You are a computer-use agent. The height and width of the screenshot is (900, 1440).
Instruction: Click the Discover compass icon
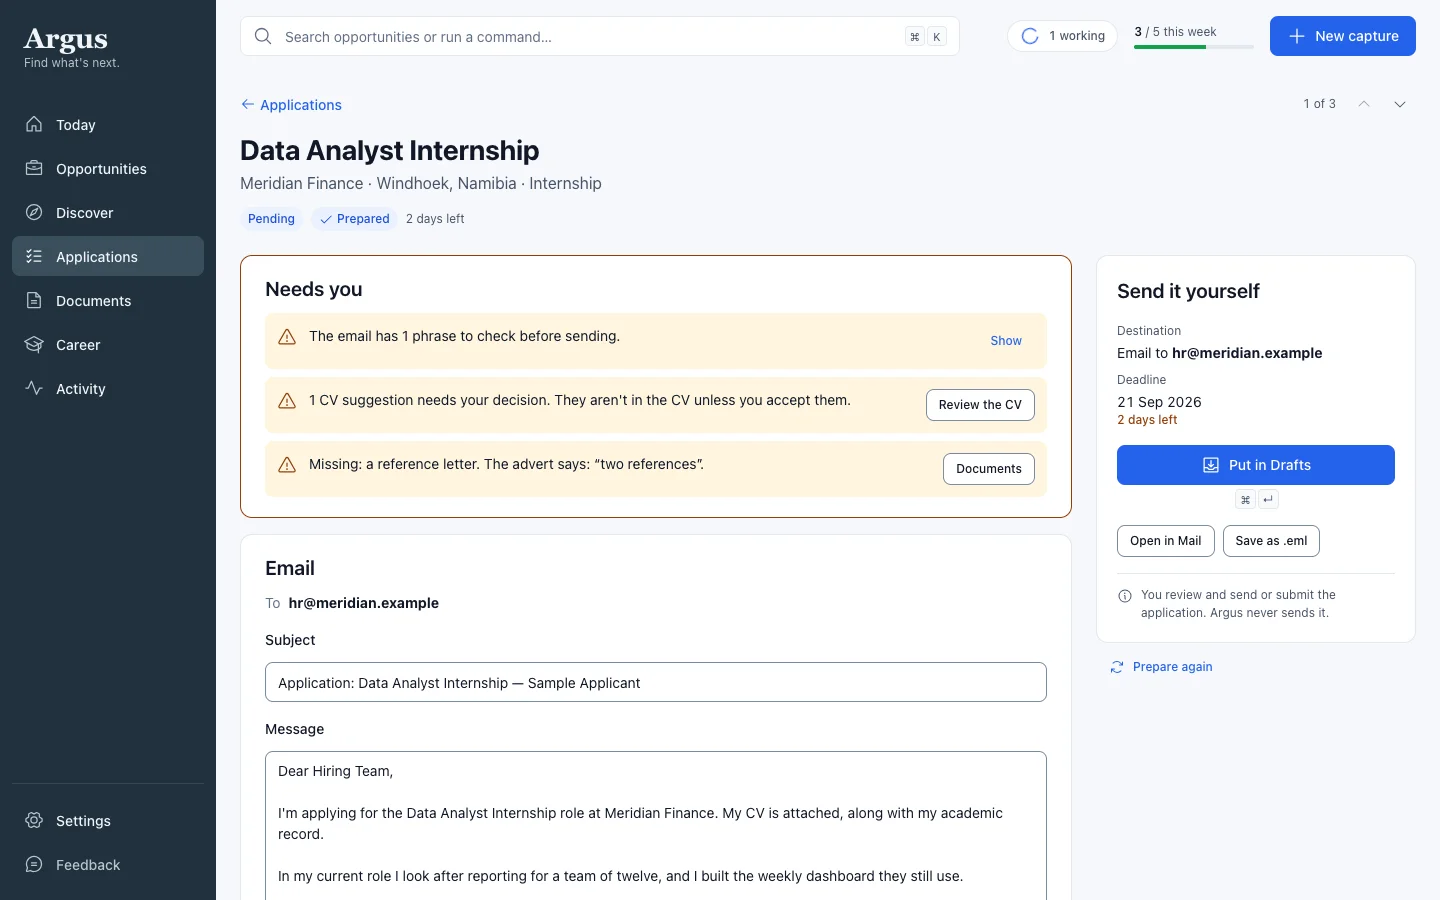click(34, 212)
